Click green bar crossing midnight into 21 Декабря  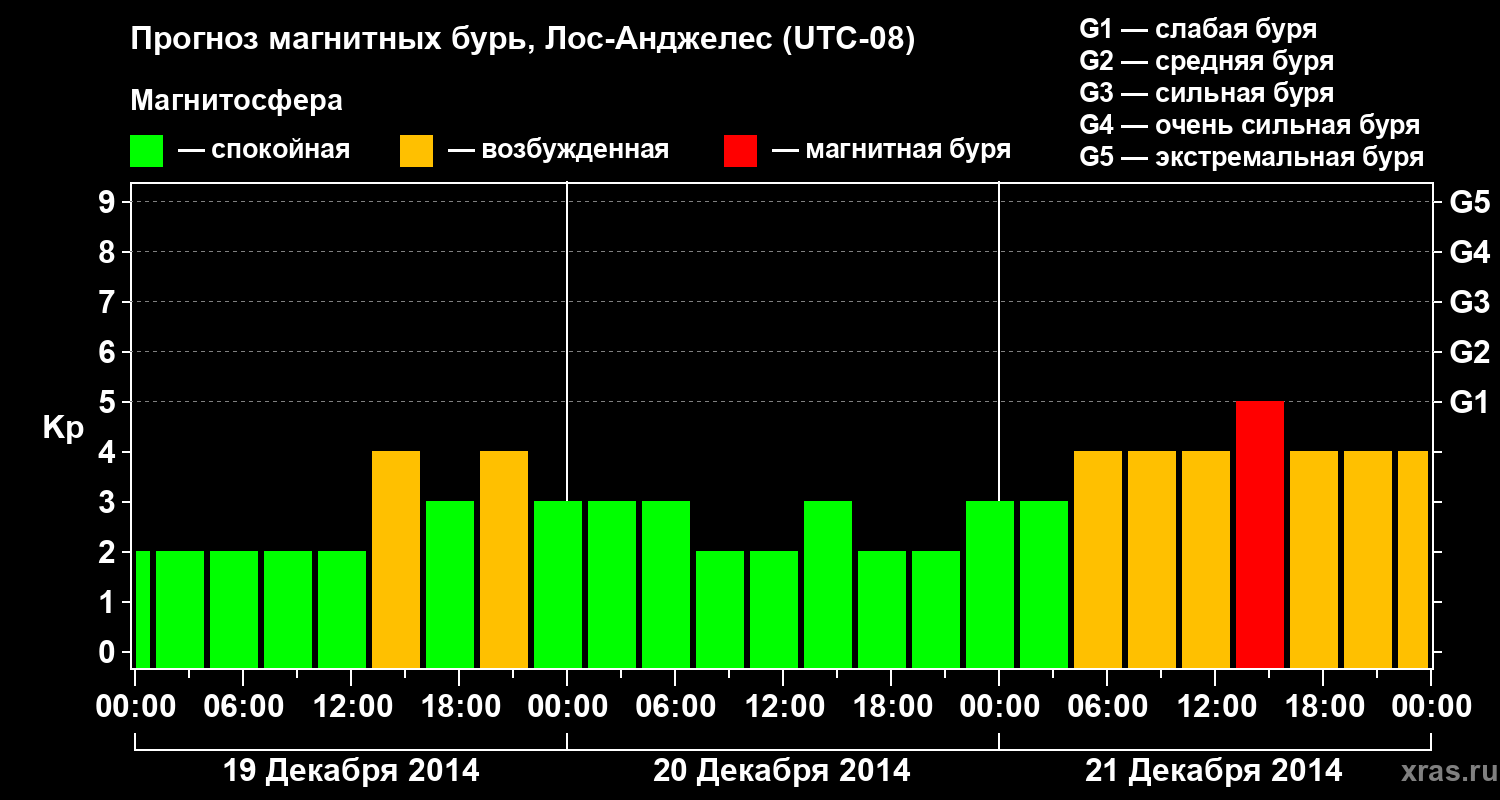click(990, 584)
